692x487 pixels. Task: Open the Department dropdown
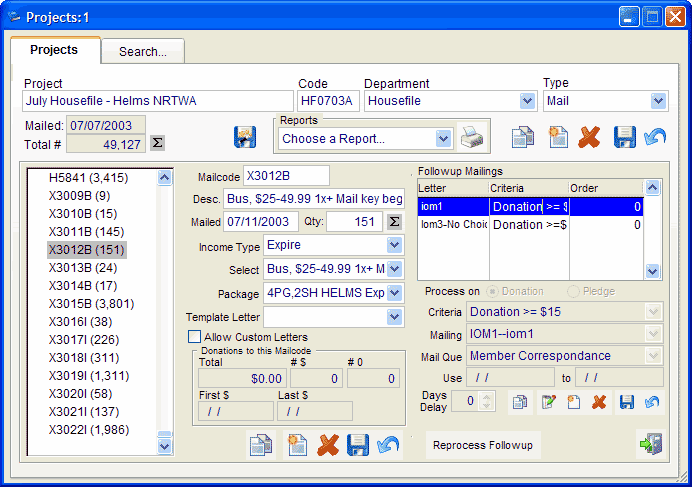[x=527, y=101]
